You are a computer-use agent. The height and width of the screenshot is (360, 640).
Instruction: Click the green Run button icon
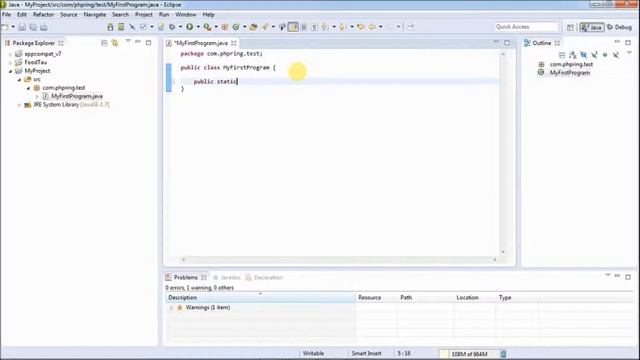189,27
